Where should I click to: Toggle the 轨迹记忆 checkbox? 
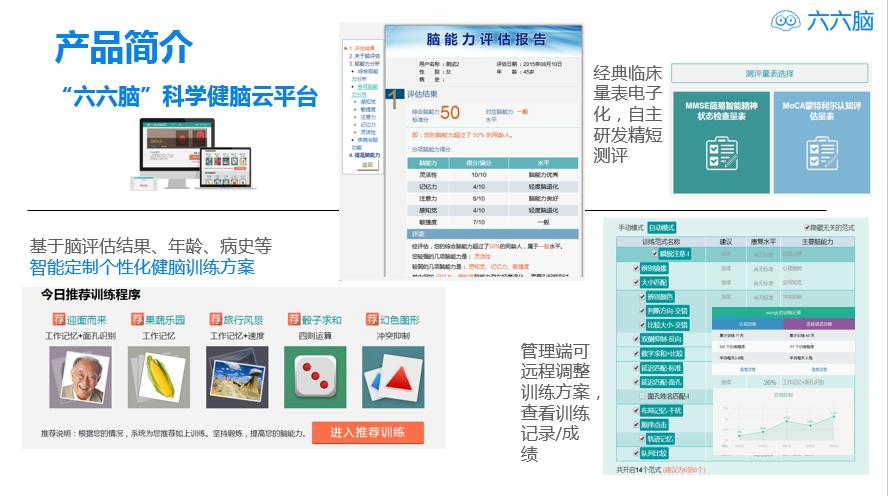click(642, 438)
